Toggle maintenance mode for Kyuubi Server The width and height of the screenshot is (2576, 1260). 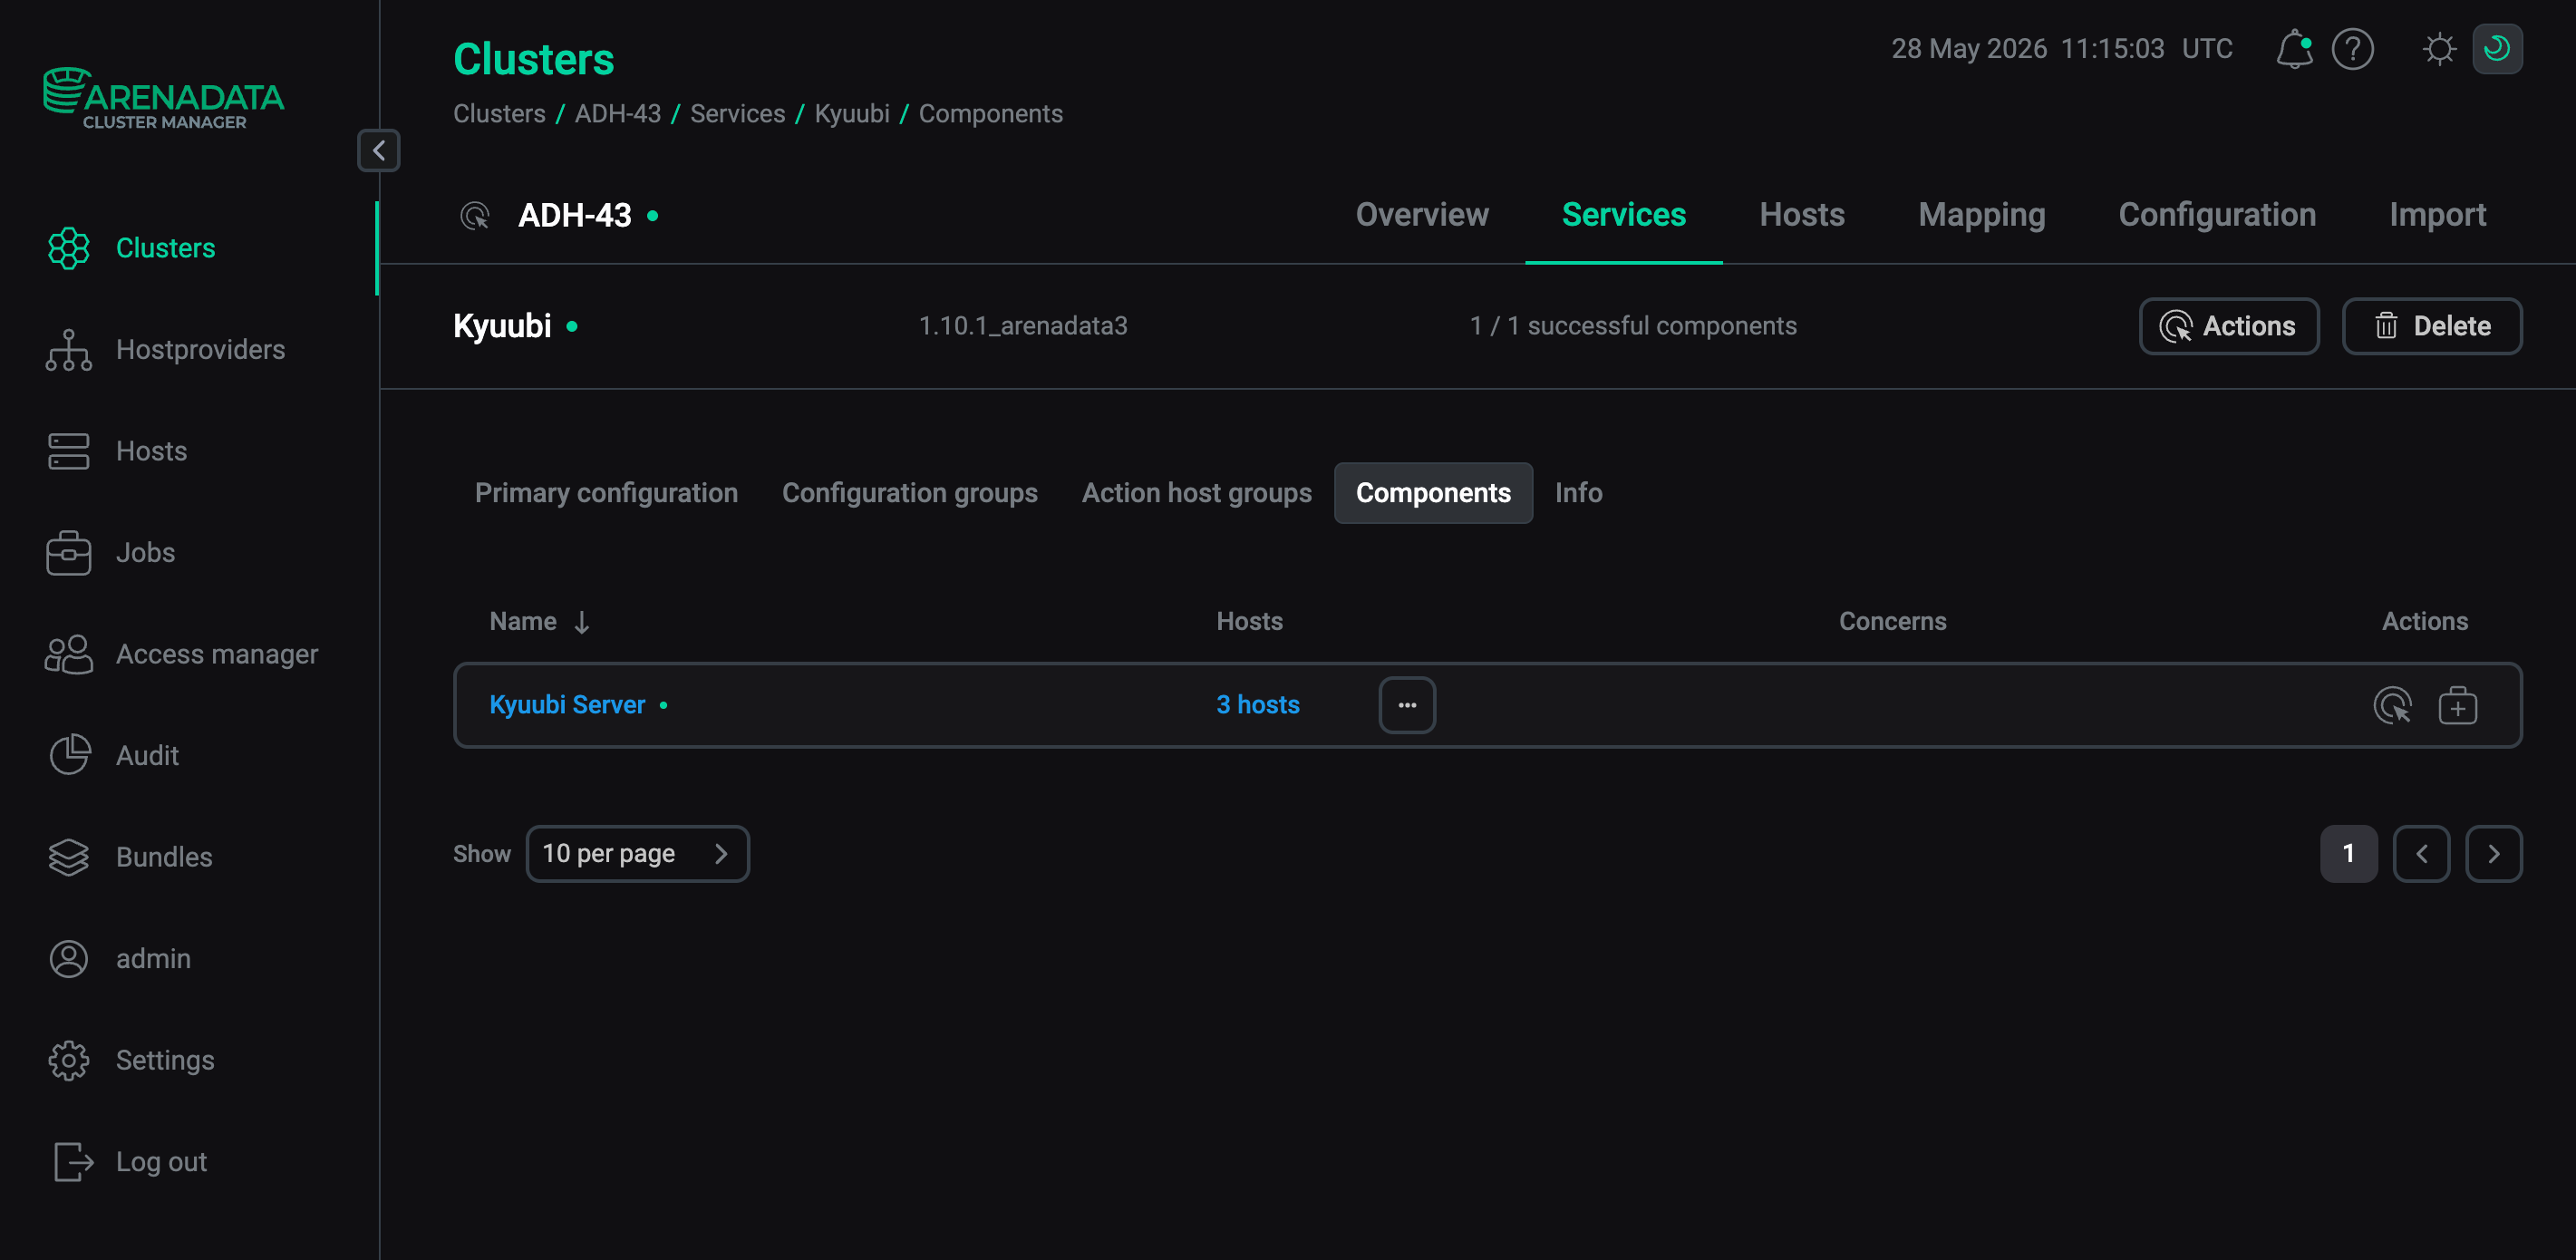2457,706
